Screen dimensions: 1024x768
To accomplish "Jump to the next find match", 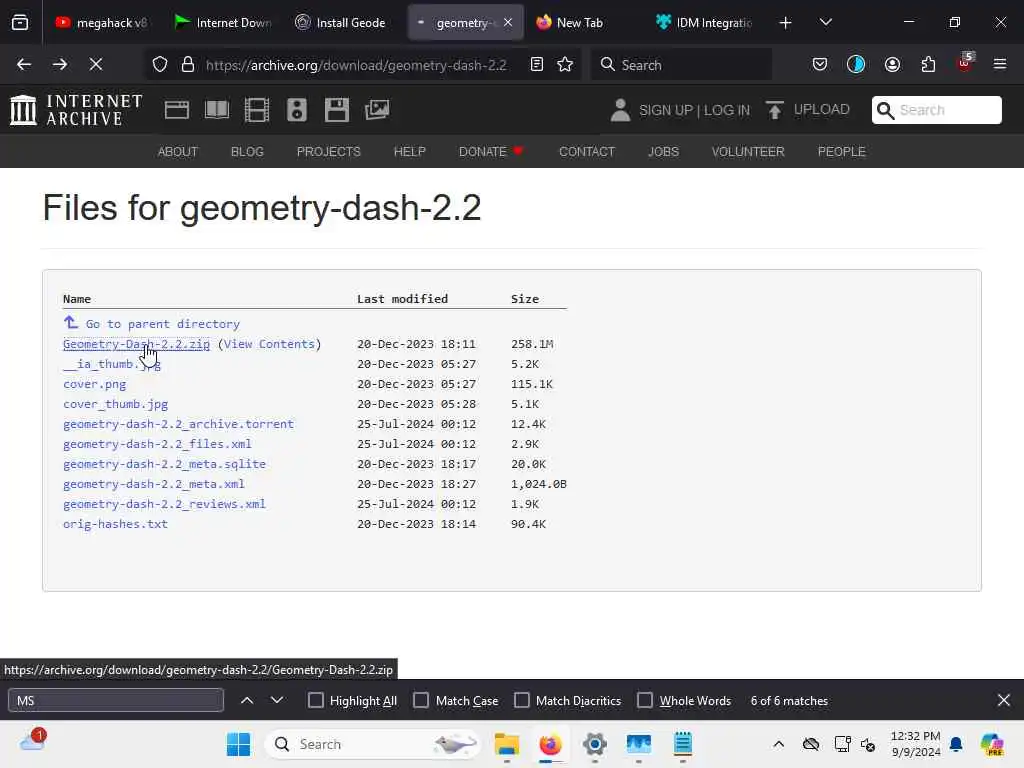I will point(277,700).
